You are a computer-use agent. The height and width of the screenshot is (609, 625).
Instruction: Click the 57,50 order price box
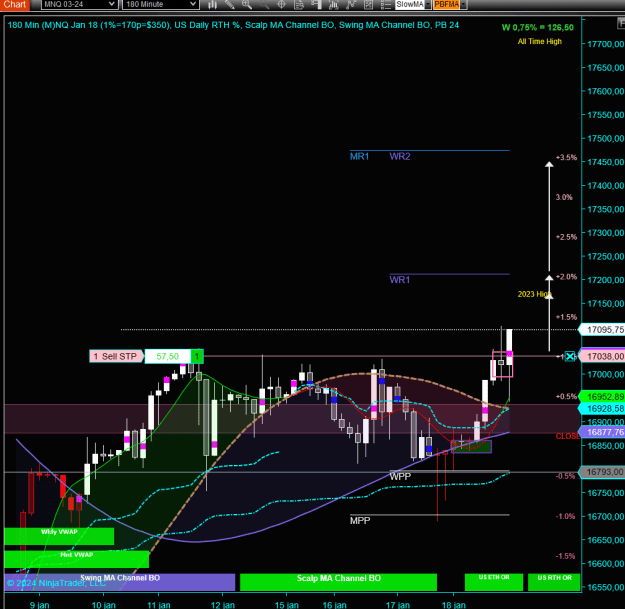167,356
